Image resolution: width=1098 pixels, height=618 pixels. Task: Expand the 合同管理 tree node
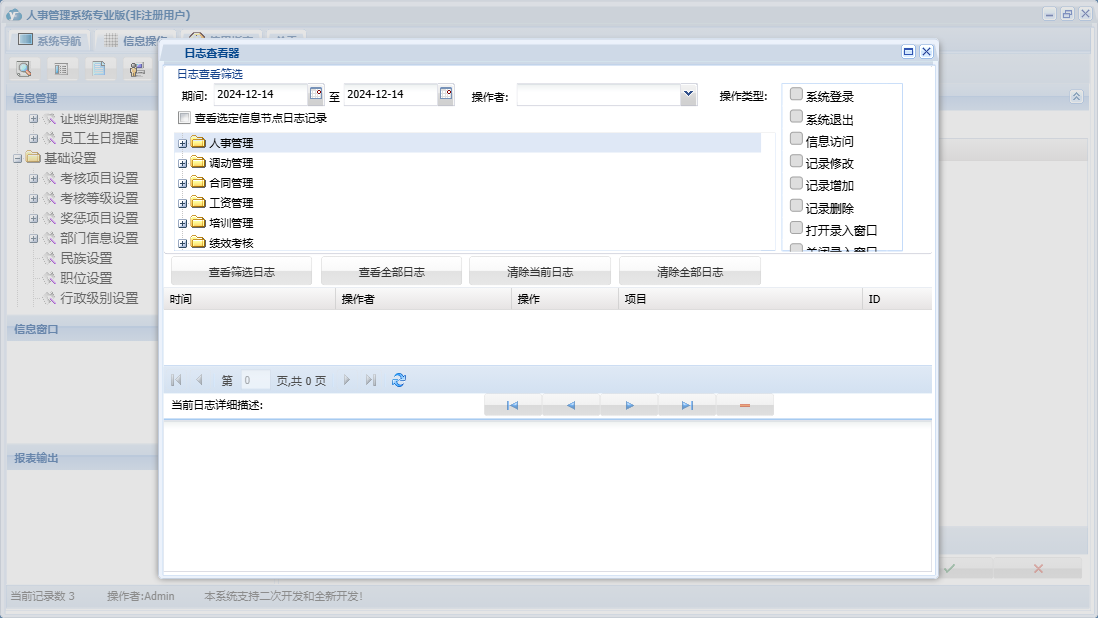(182, 183)
